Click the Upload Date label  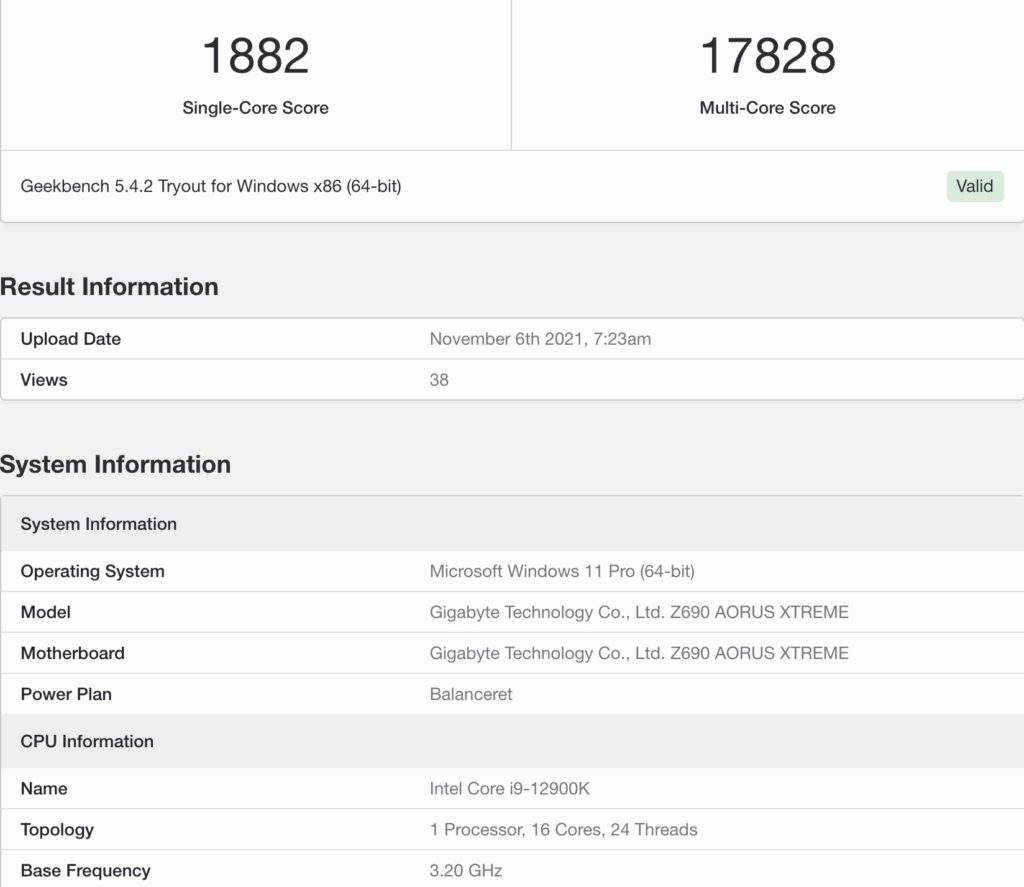[71, 339]
